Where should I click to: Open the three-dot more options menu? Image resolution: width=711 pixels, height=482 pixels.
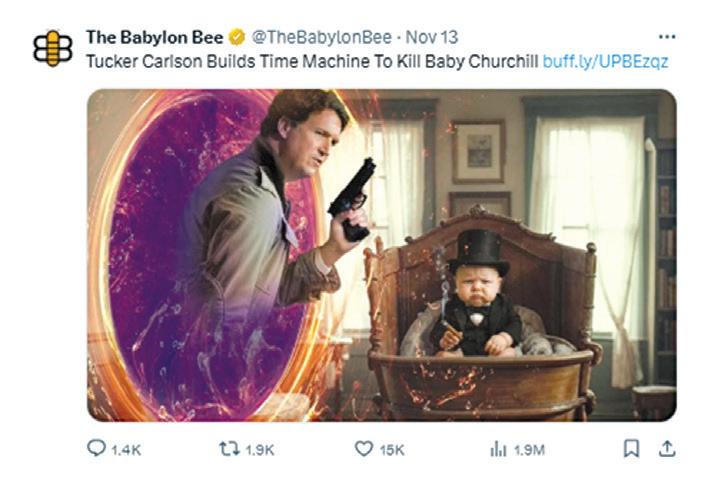click(x=666, y=37)
